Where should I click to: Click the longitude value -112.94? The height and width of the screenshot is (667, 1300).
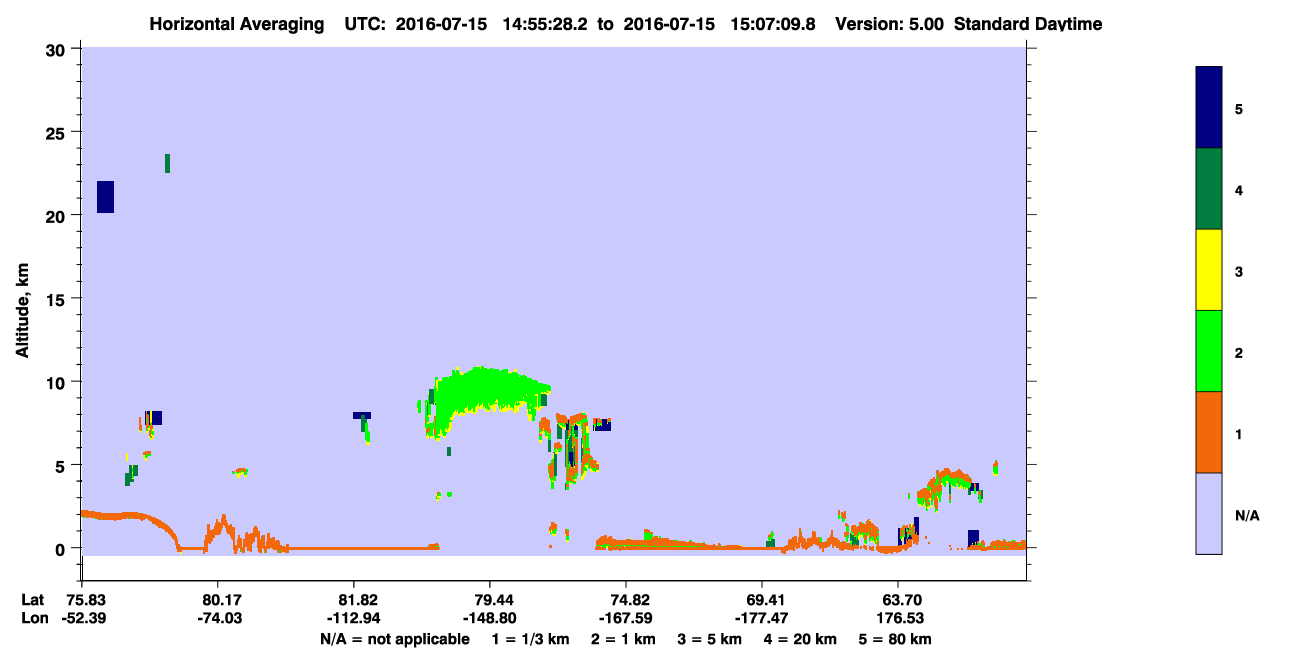pyautogui.click(x=354, y=618)
